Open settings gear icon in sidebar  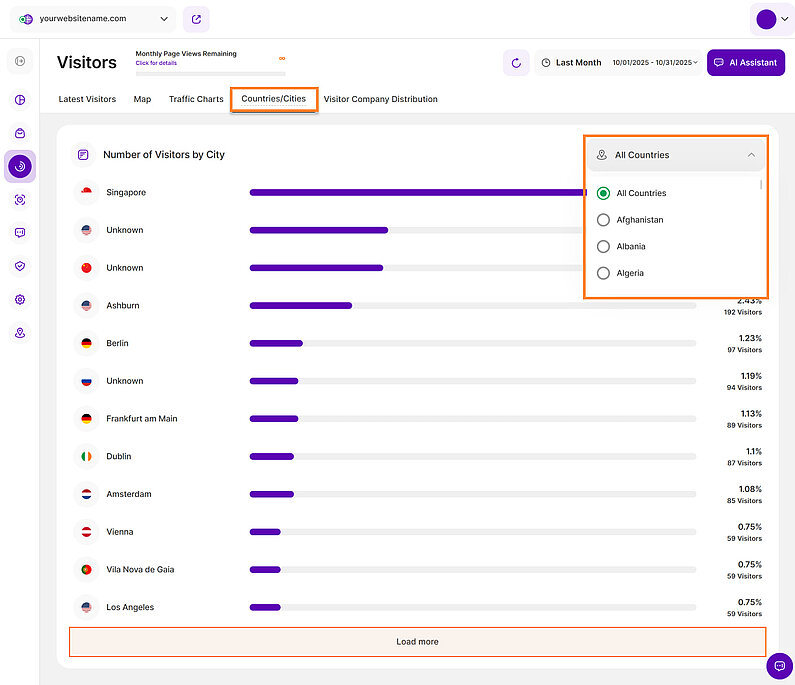pos(20,299)
